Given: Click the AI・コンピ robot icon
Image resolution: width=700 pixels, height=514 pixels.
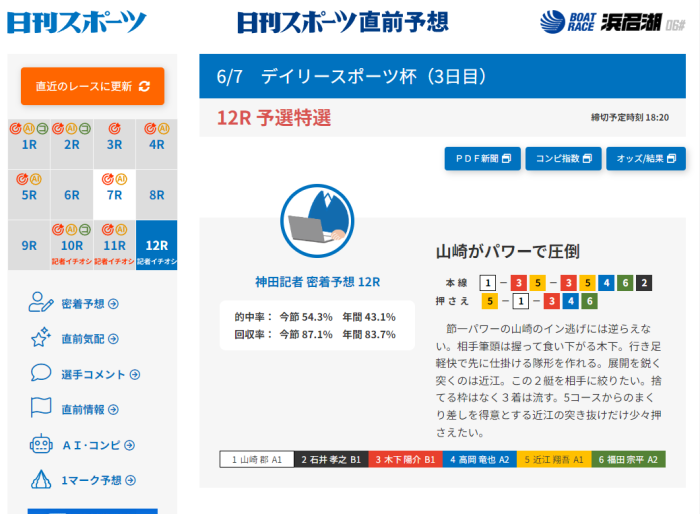Looking at the screenshot, I should pyautogui.click(x=41, y=444).
